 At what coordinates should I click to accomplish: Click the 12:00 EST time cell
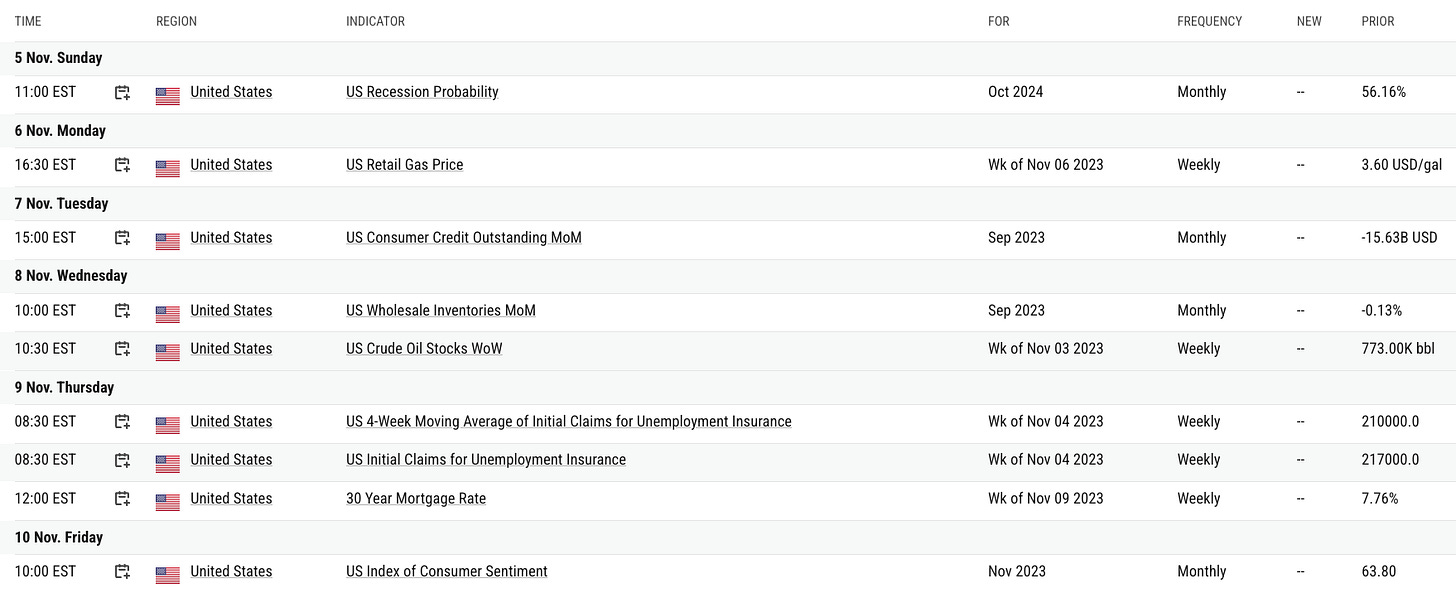pyautogui.click(x=45, y=499)
